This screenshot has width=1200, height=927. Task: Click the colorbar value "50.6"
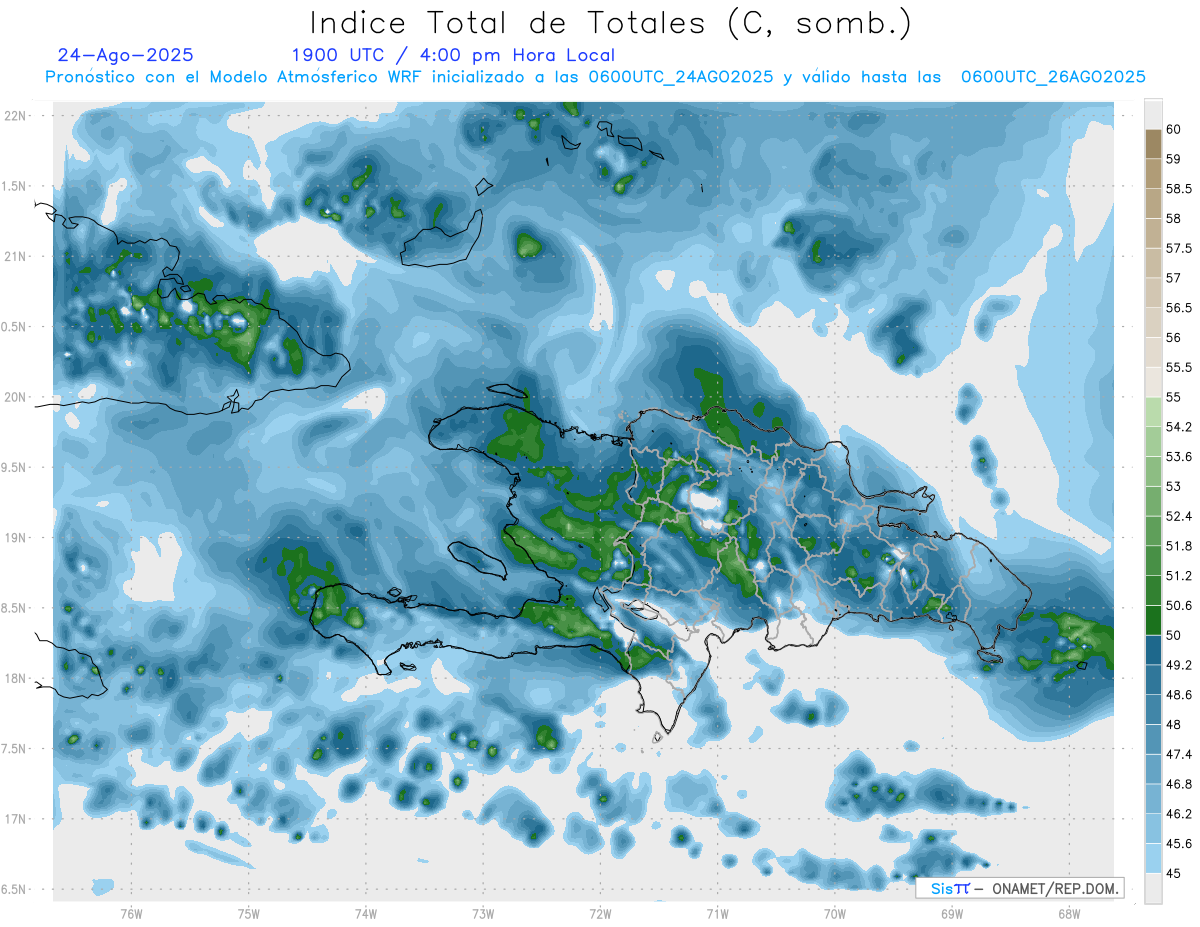click(x=1178, y=606)
